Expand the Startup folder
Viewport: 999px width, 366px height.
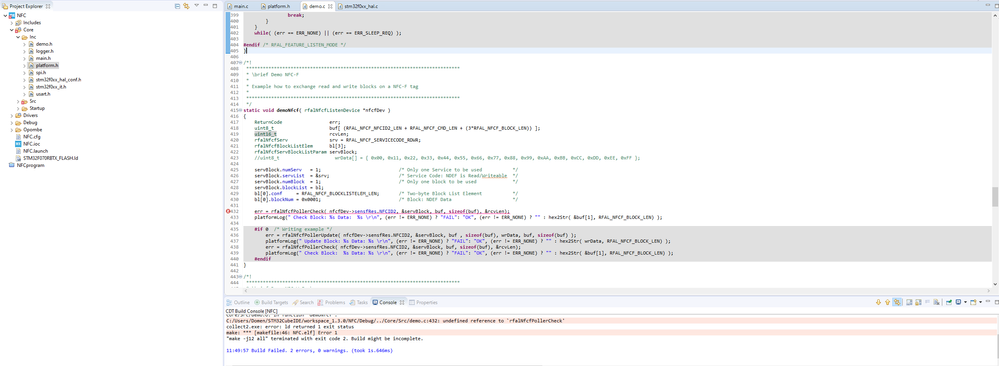click(x=18, y=108)
